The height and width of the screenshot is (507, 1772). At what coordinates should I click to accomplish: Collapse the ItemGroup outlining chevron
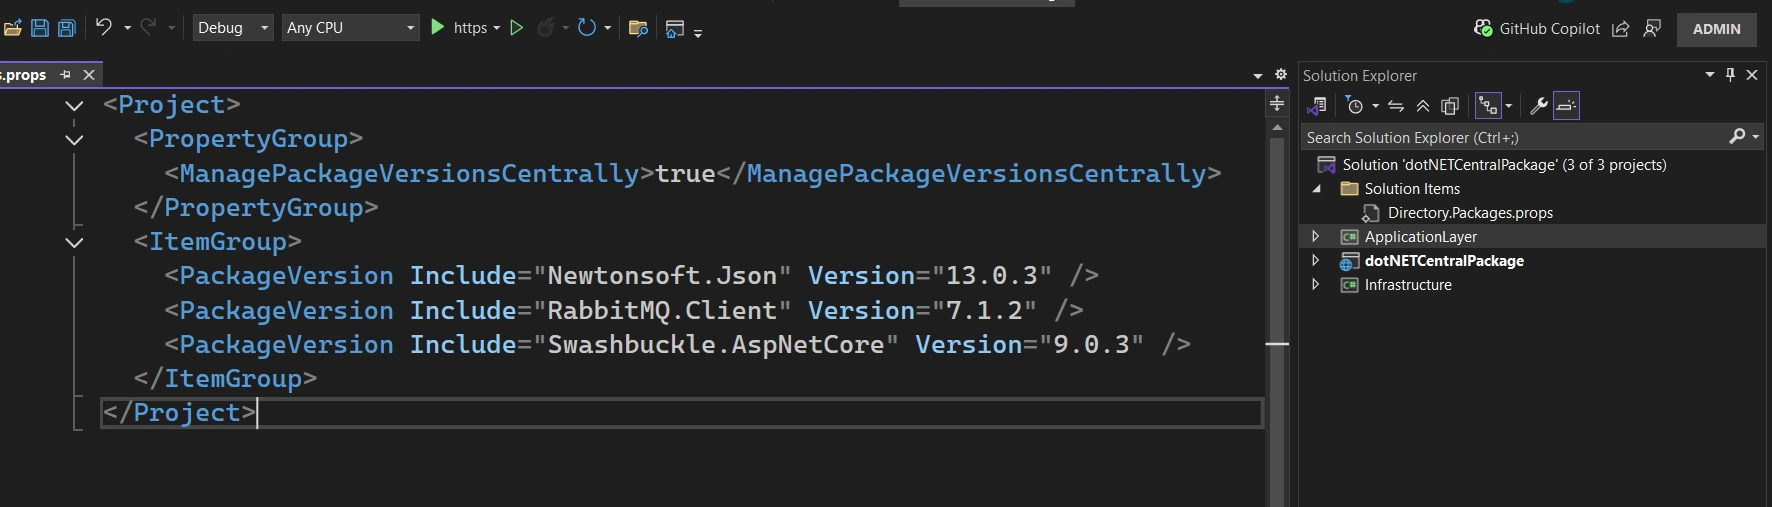[x=74, y=242]
